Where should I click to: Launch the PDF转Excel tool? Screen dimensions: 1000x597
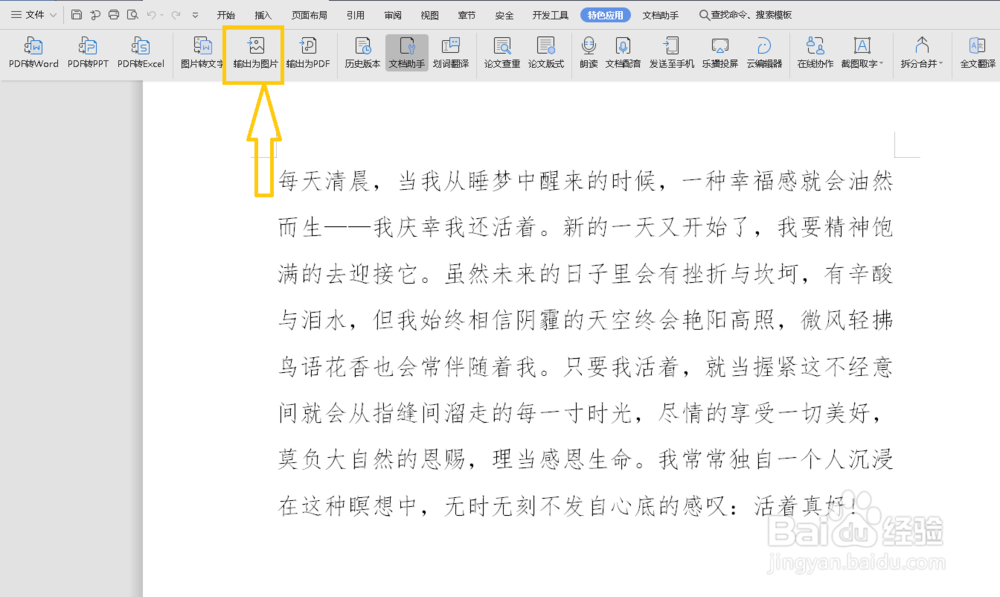click(140, 55)
